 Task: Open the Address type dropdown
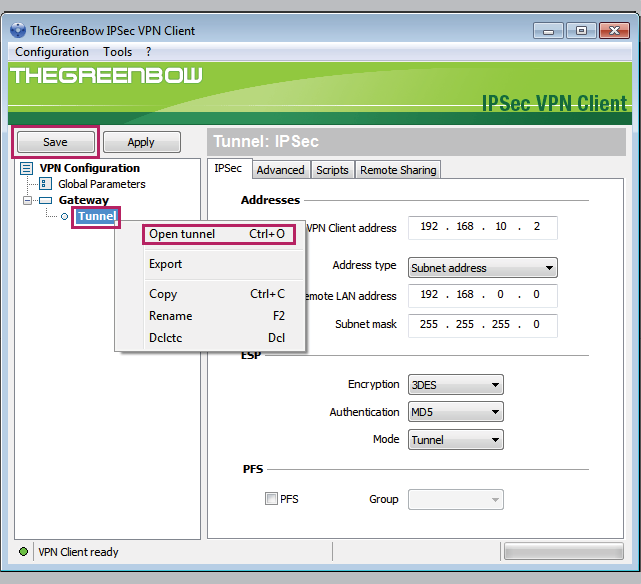483,267
